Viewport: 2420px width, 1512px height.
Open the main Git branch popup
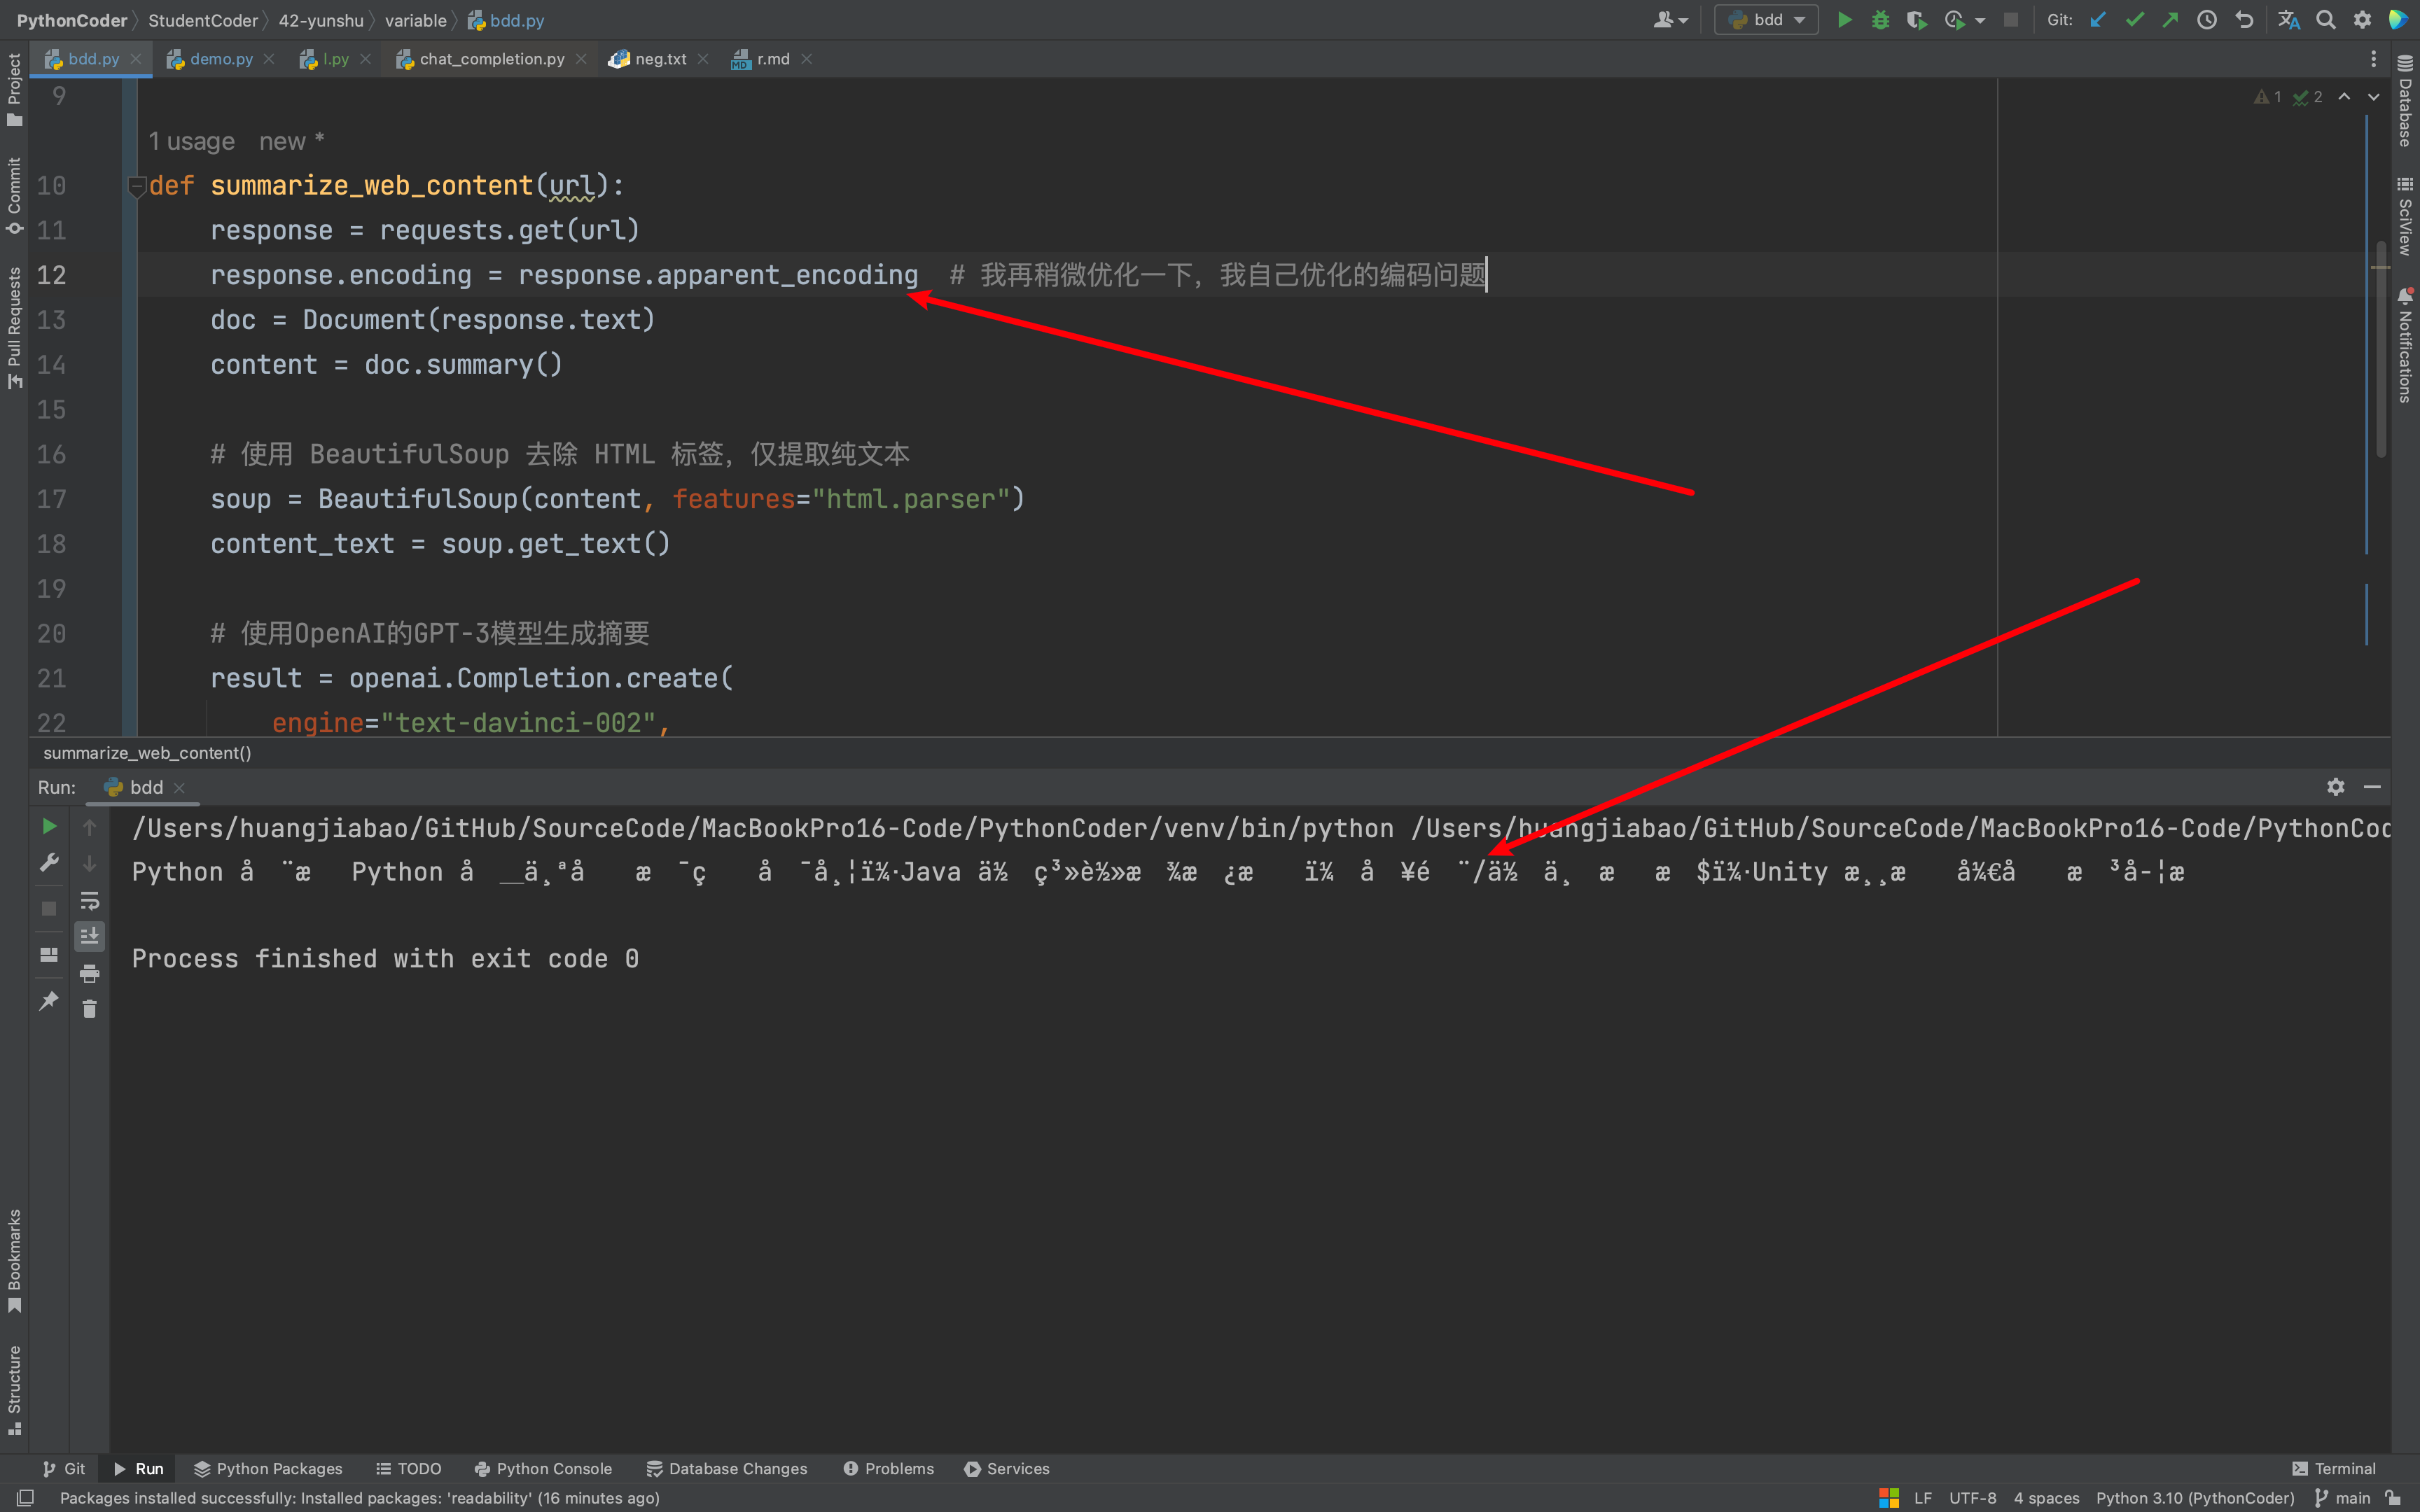pos(2343,1498)
